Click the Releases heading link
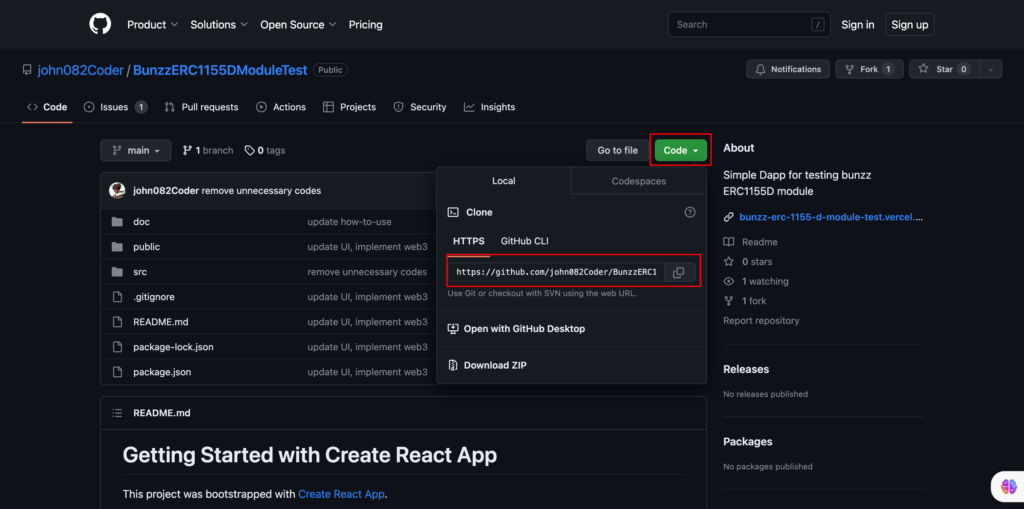The width and height of the screenshot is (1024, 509). tap(746, 369)
